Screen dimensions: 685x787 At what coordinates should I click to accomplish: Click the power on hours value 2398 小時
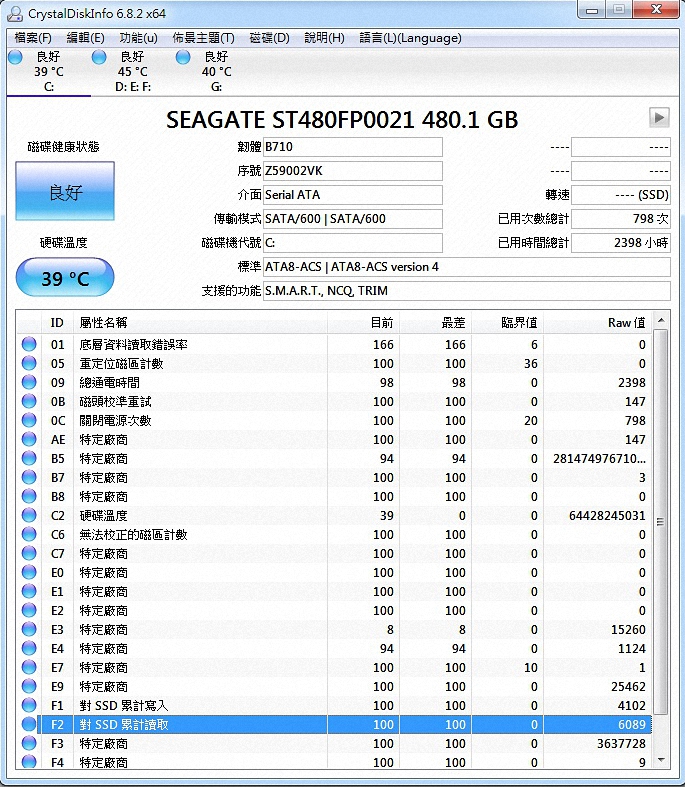[621, 243]
